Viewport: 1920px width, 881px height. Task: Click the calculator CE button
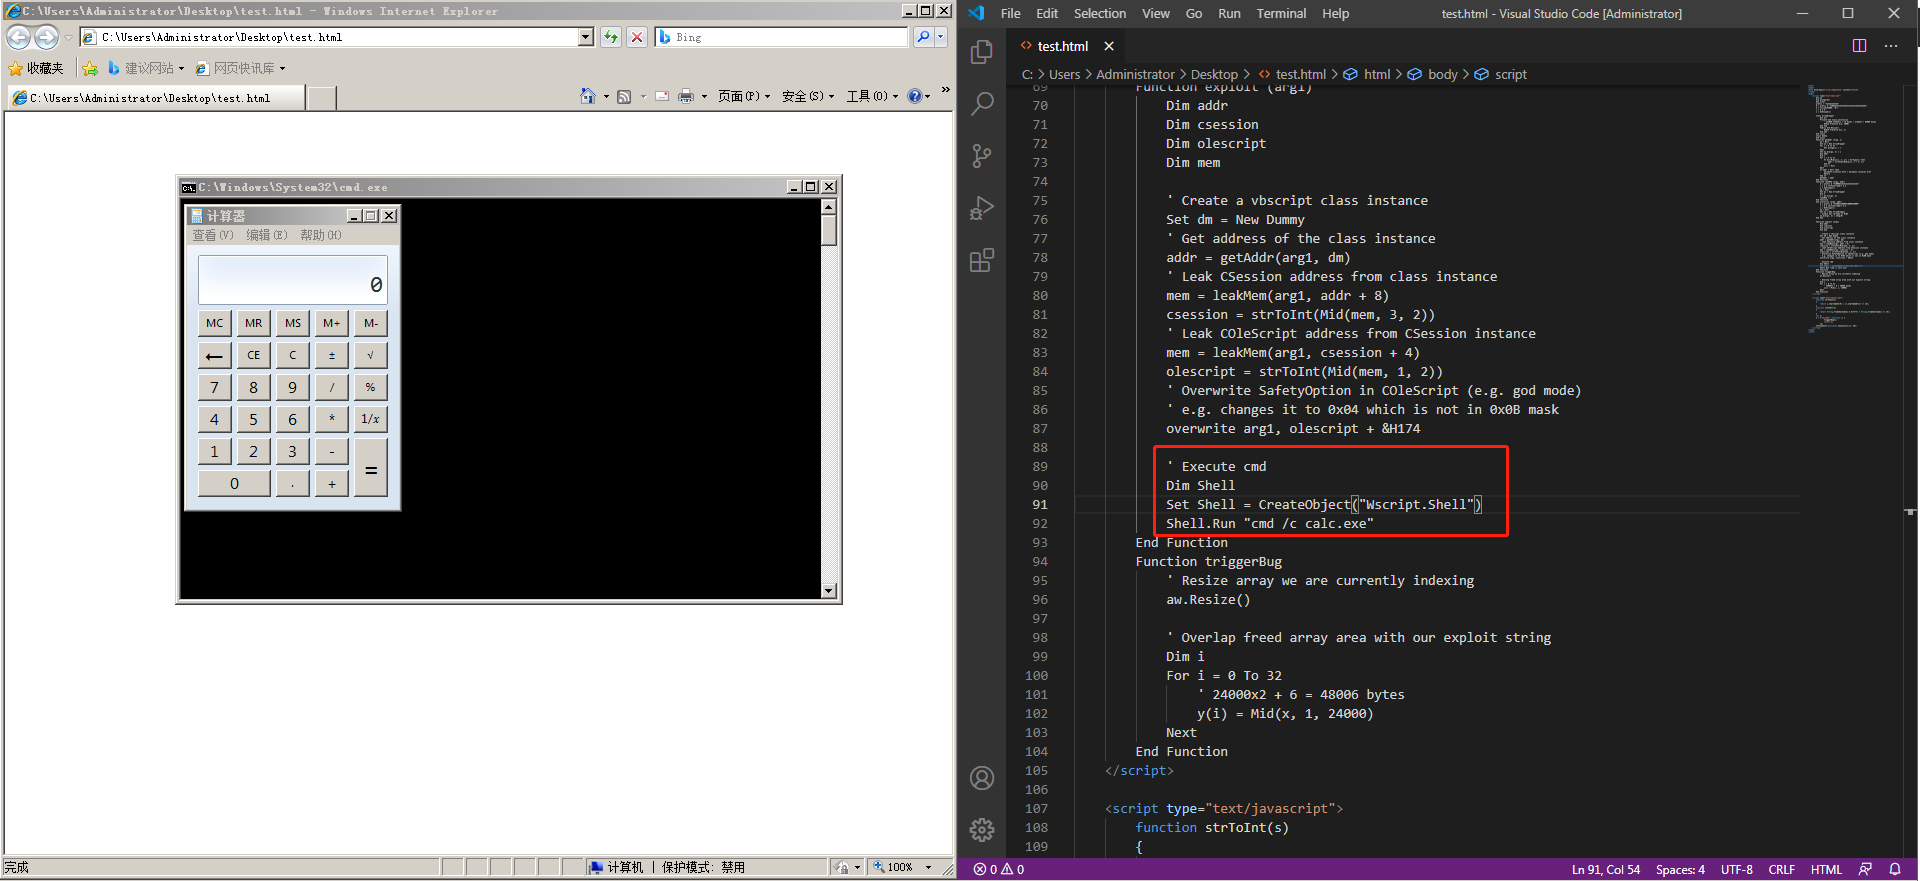tap(254, 355)
